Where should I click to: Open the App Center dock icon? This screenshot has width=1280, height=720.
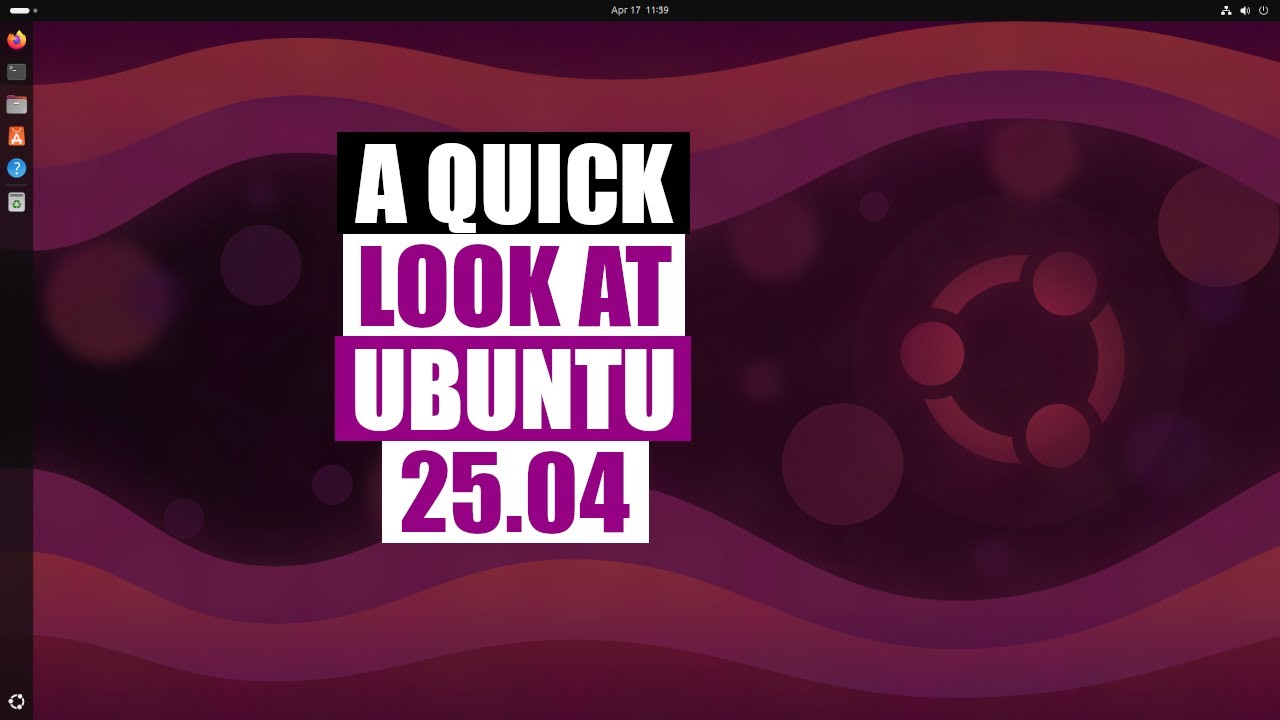[x=16, y=136]
